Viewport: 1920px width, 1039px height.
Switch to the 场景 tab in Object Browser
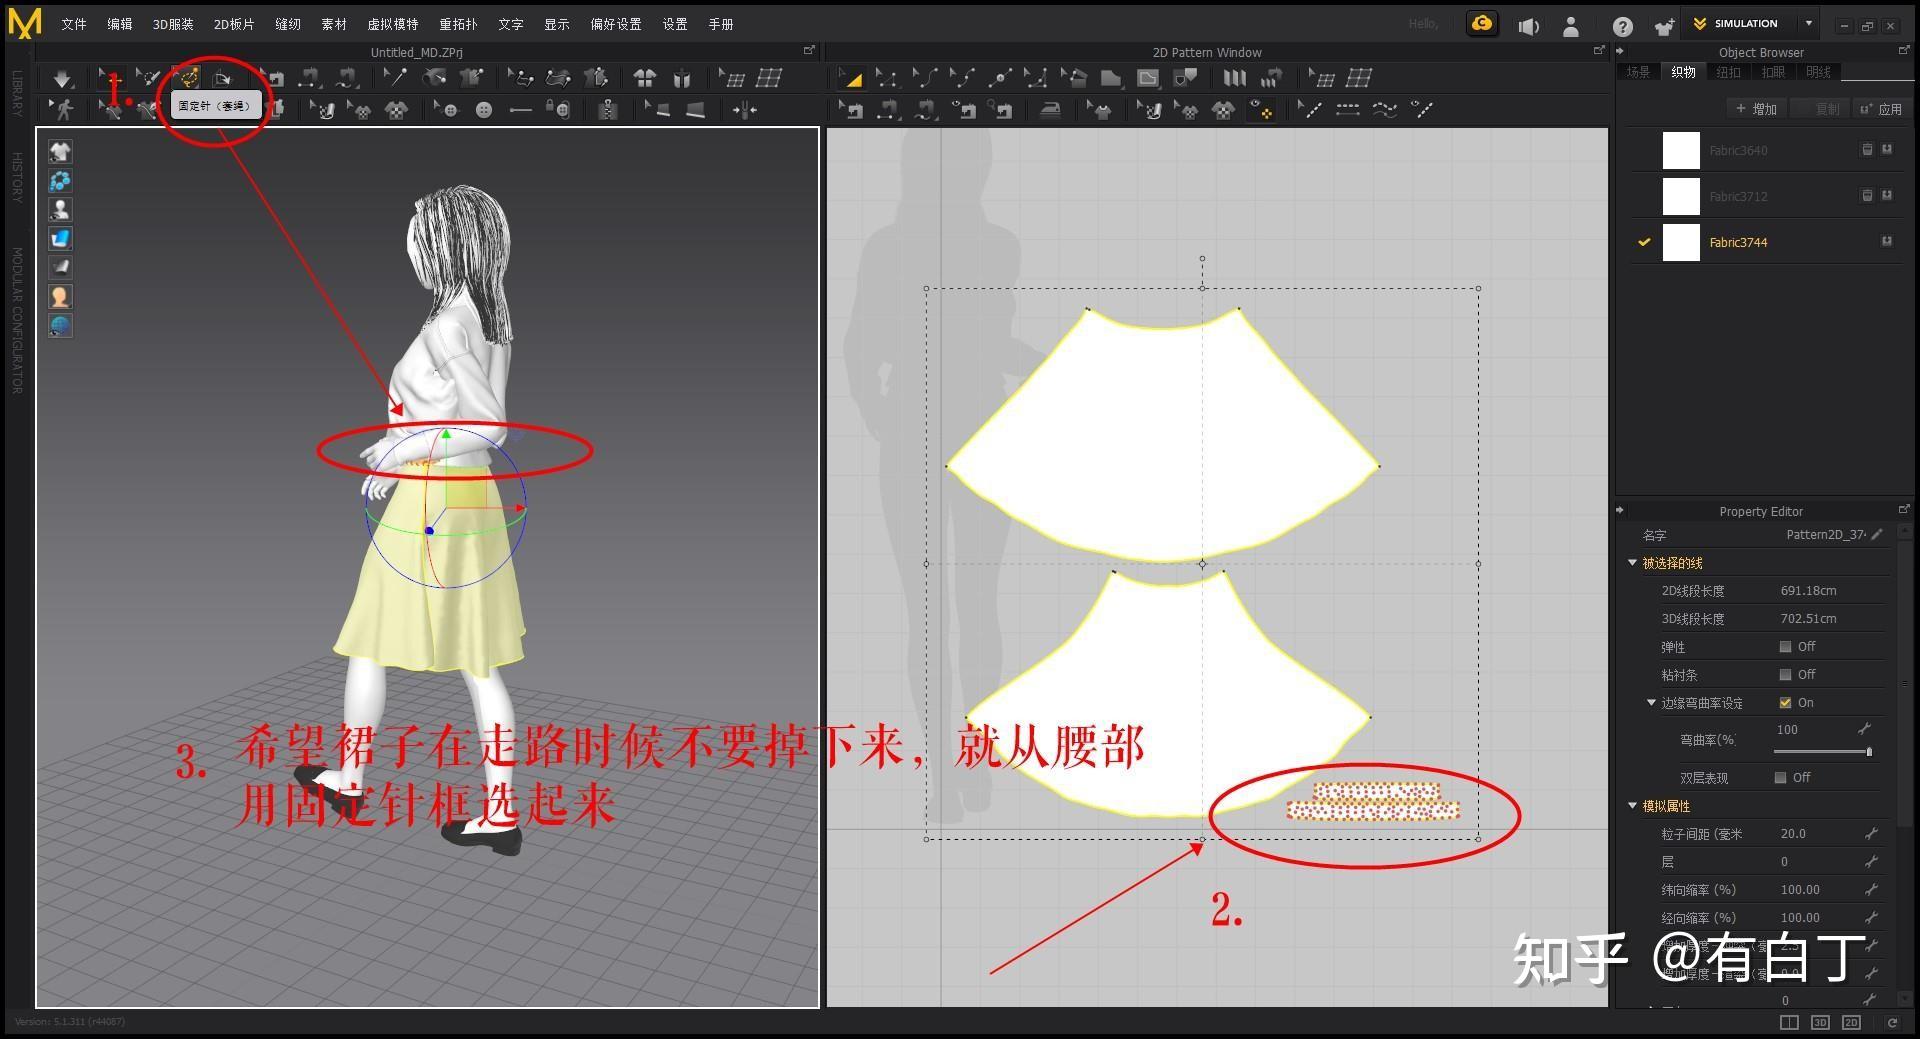1639,71
